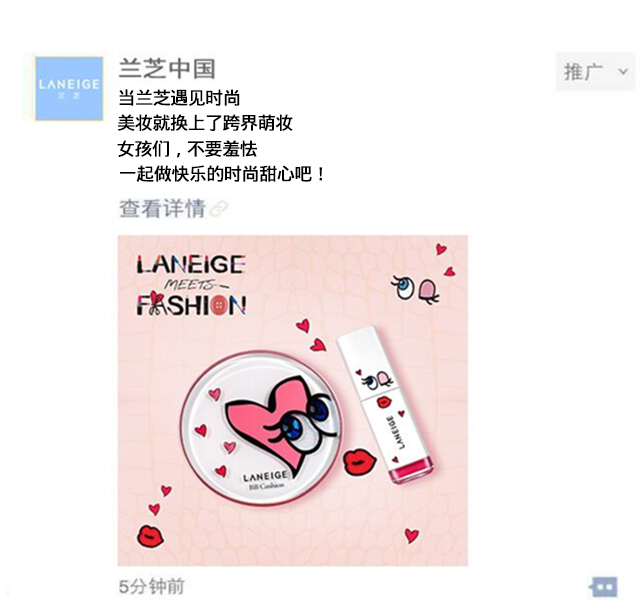Select the text line 美妆就换上了跨界萌妆
The width and height of the screenshot is (644, 600).
(x=205, y=123)
